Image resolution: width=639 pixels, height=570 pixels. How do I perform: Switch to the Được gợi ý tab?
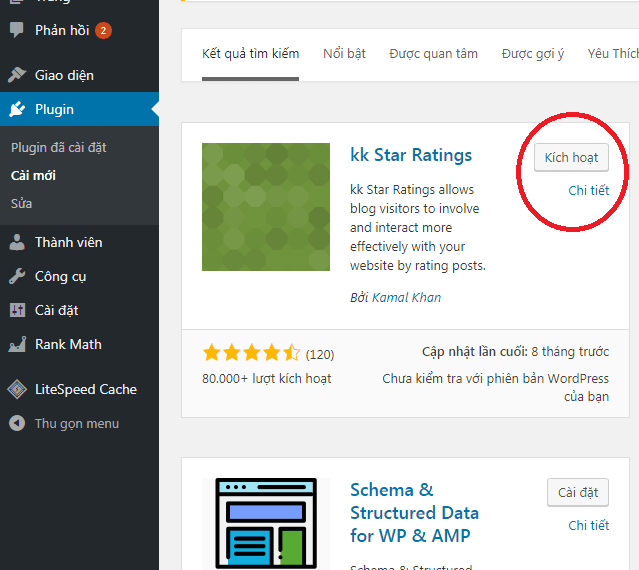click(x=533, y=54)
